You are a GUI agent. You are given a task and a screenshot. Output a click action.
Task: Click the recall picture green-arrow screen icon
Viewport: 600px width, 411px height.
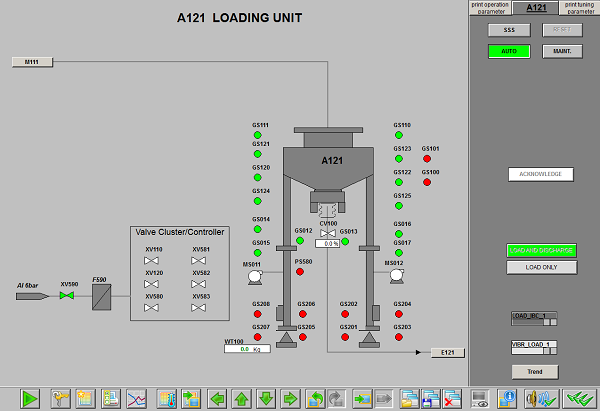[362, 399]
